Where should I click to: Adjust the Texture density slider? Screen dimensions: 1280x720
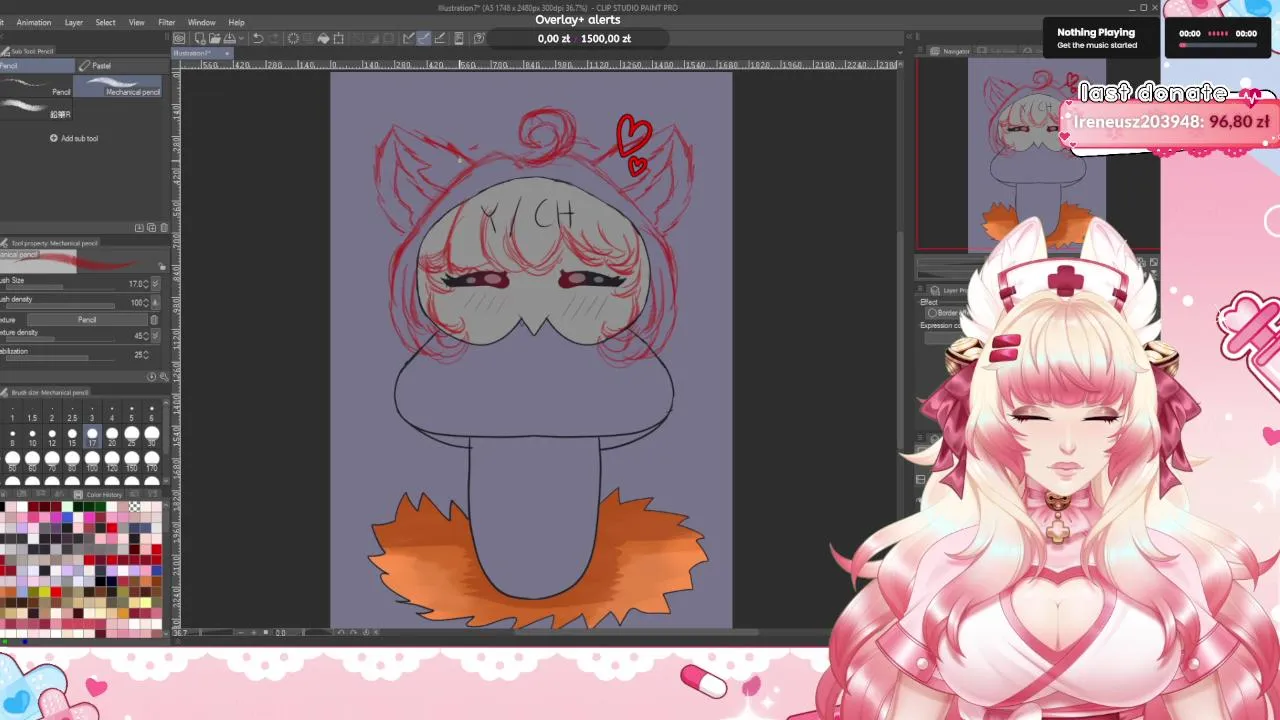(x=60, y=339)
